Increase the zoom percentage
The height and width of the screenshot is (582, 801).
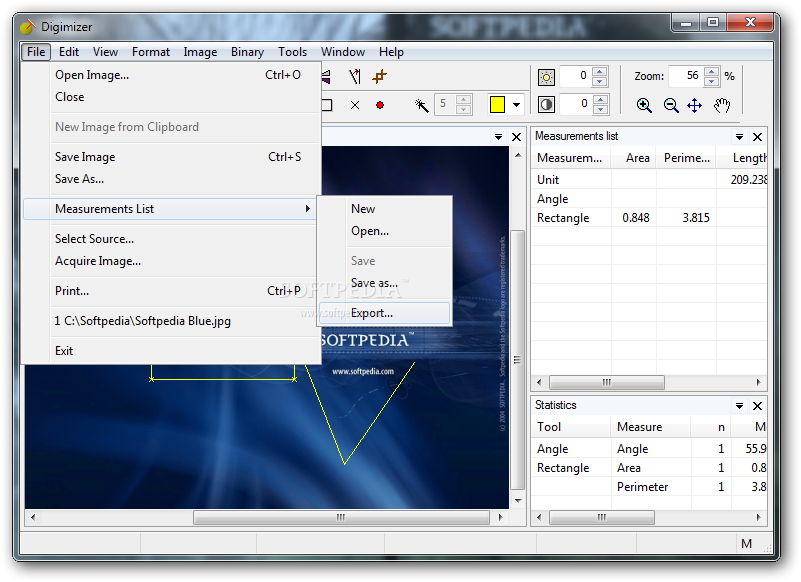[x=712, y=72]
